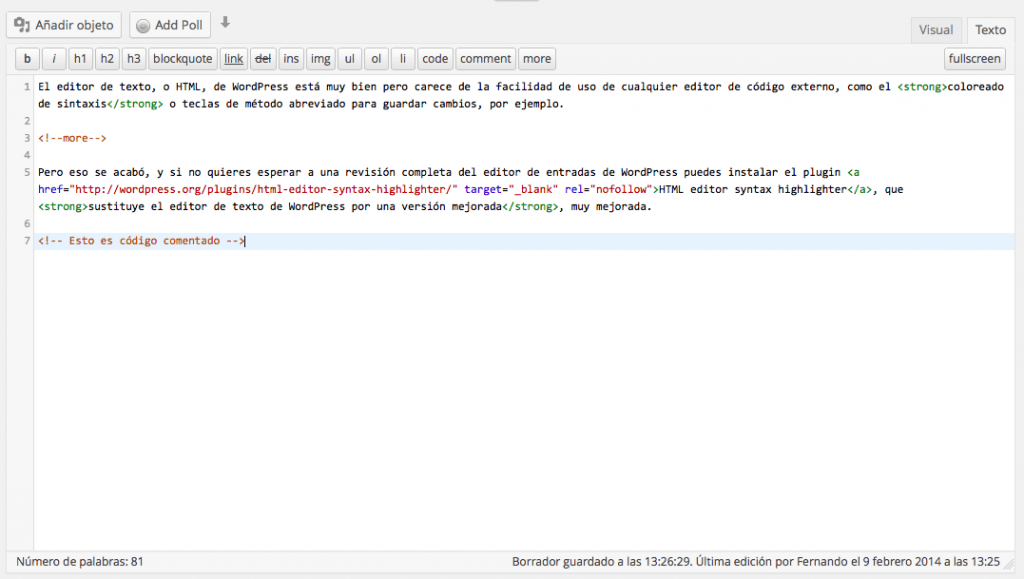Insert an ins tag from the toolbar
1024x579 pixels.
tap(291, 58)
